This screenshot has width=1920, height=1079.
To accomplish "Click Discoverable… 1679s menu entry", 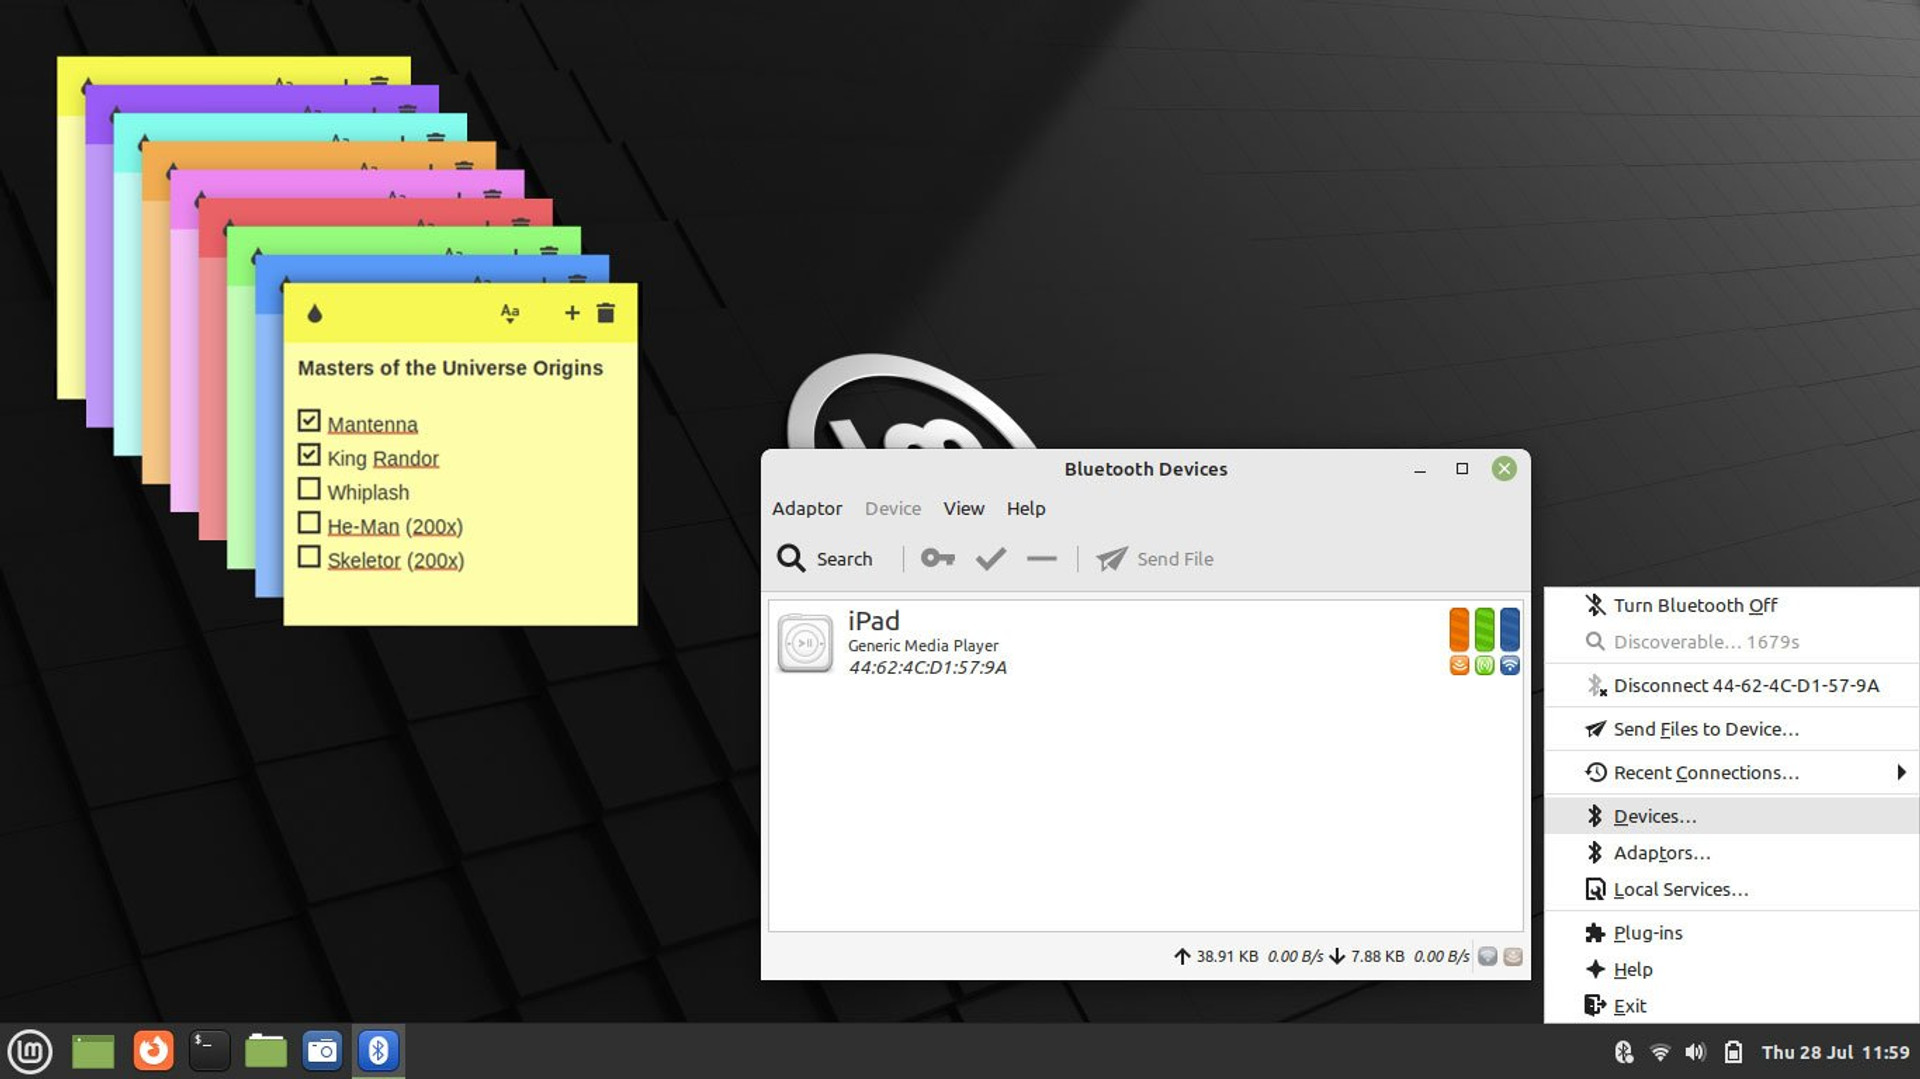I will tap(1731, 642).
